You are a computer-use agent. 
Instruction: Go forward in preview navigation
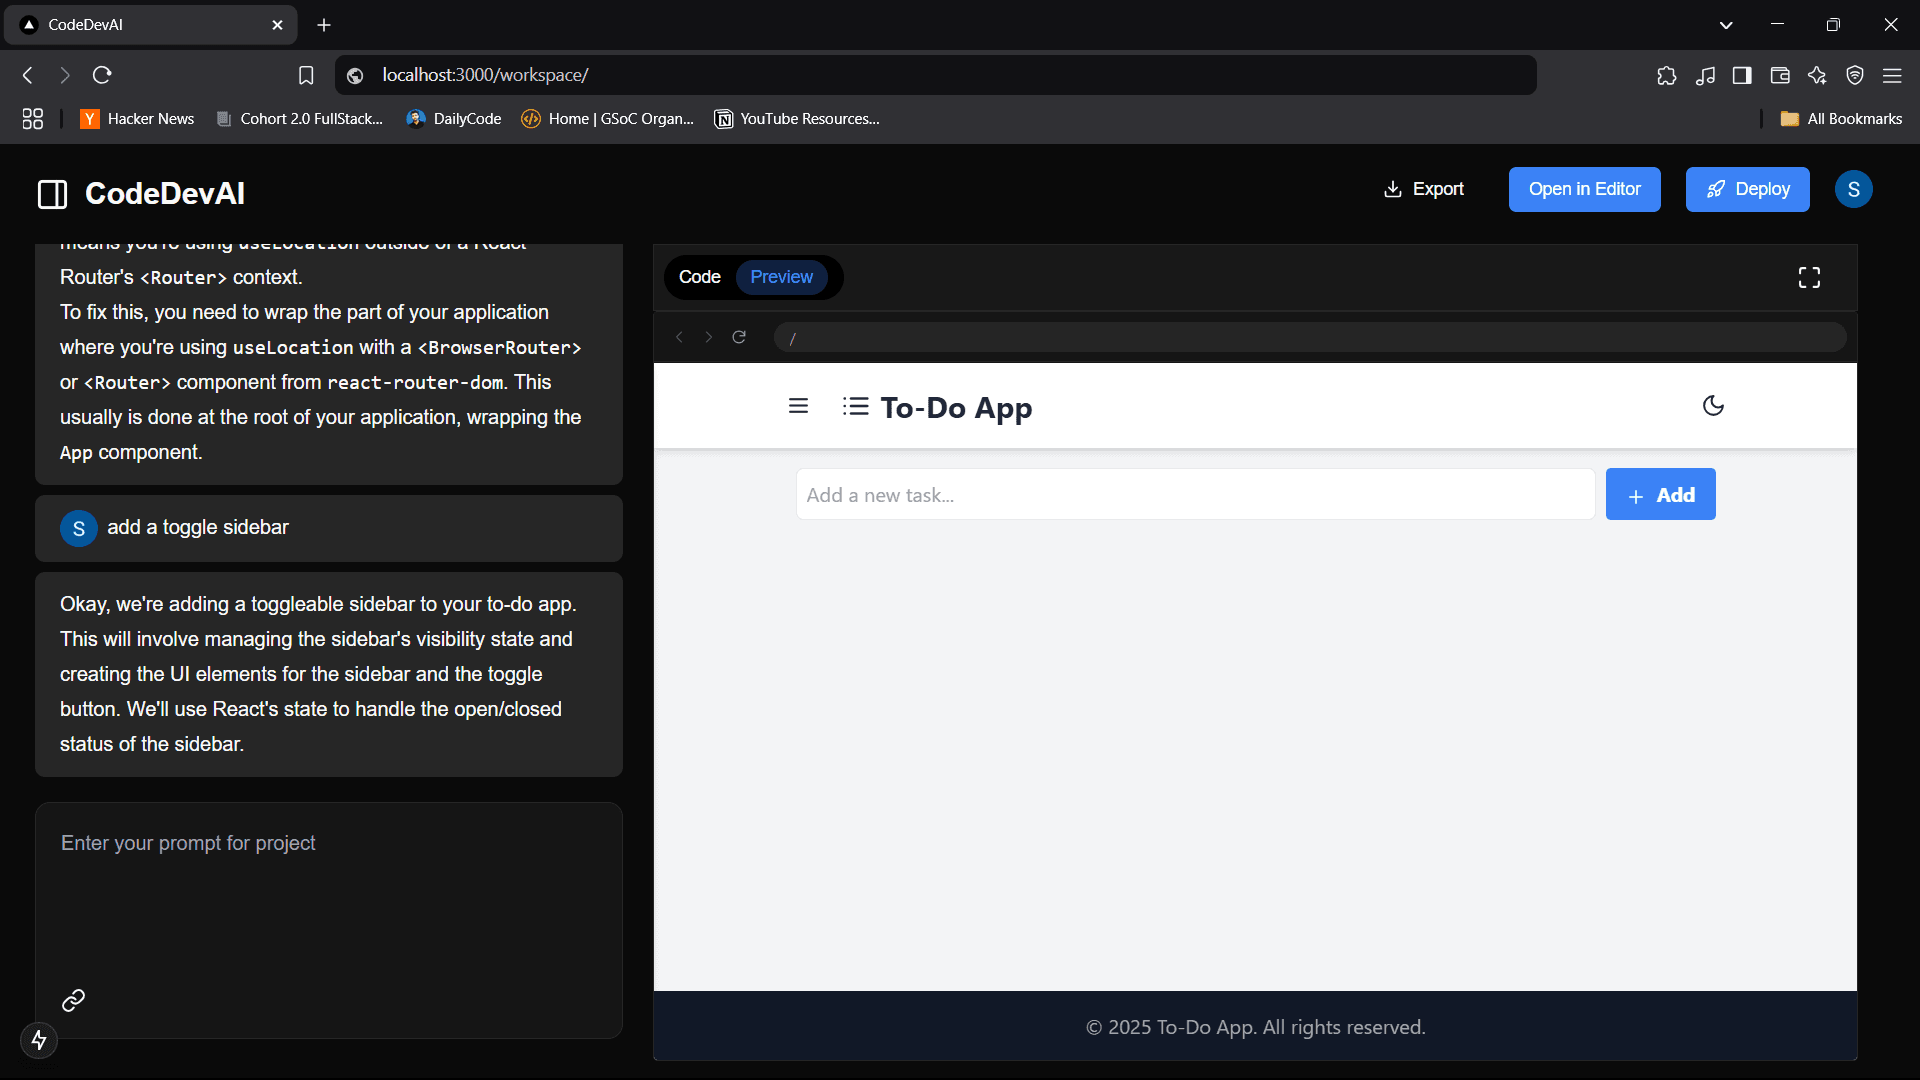pos(709,337)
